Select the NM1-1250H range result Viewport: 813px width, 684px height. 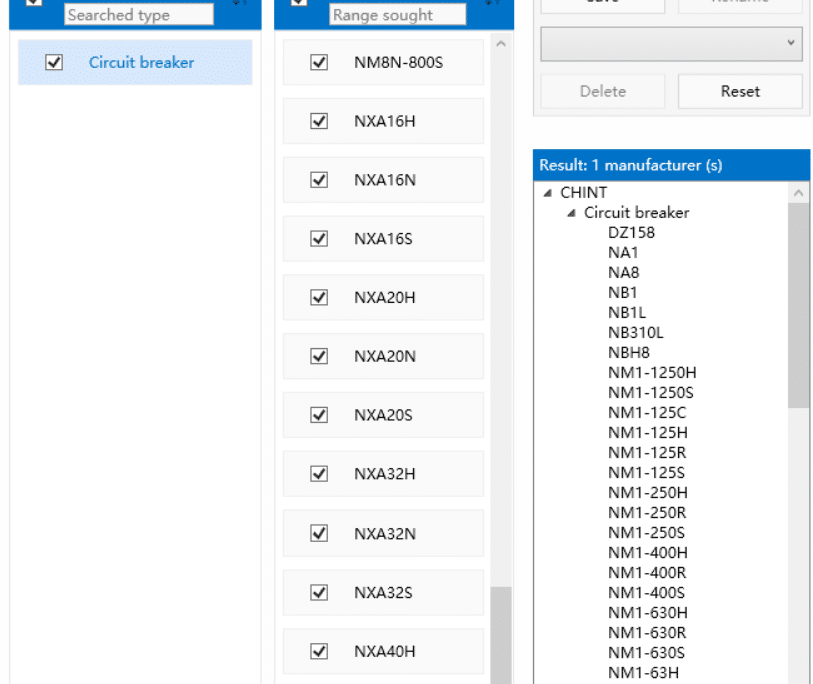coord(652,372)
